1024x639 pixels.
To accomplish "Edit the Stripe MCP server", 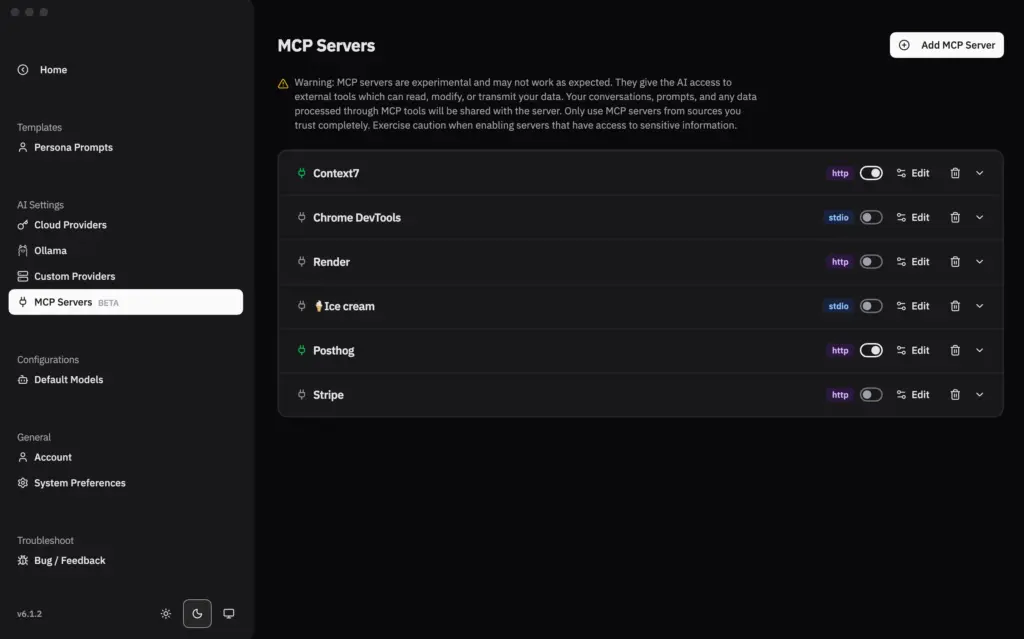I will (x=913, y=394).
